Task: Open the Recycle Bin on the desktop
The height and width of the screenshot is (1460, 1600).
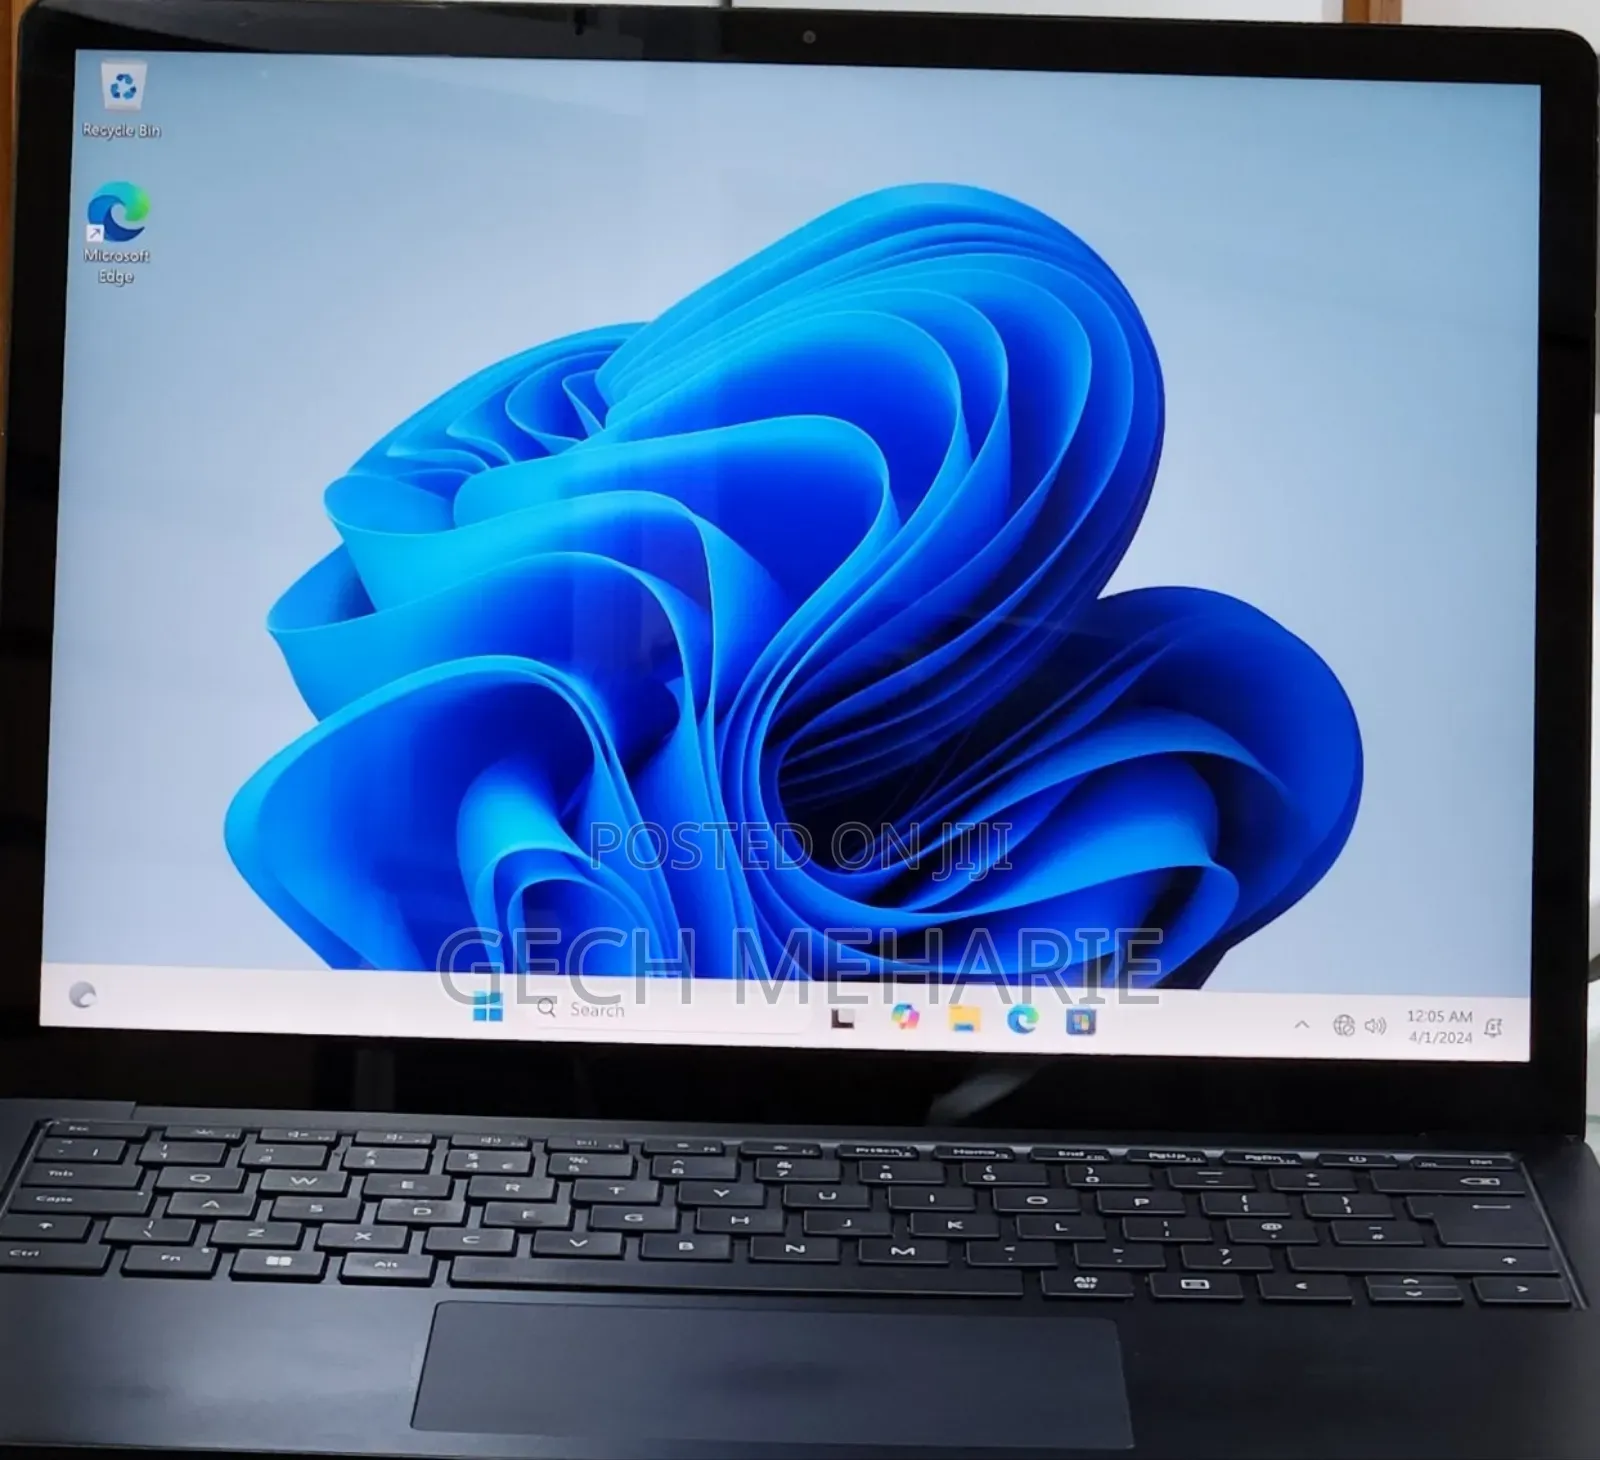Action: pos(122,90)
